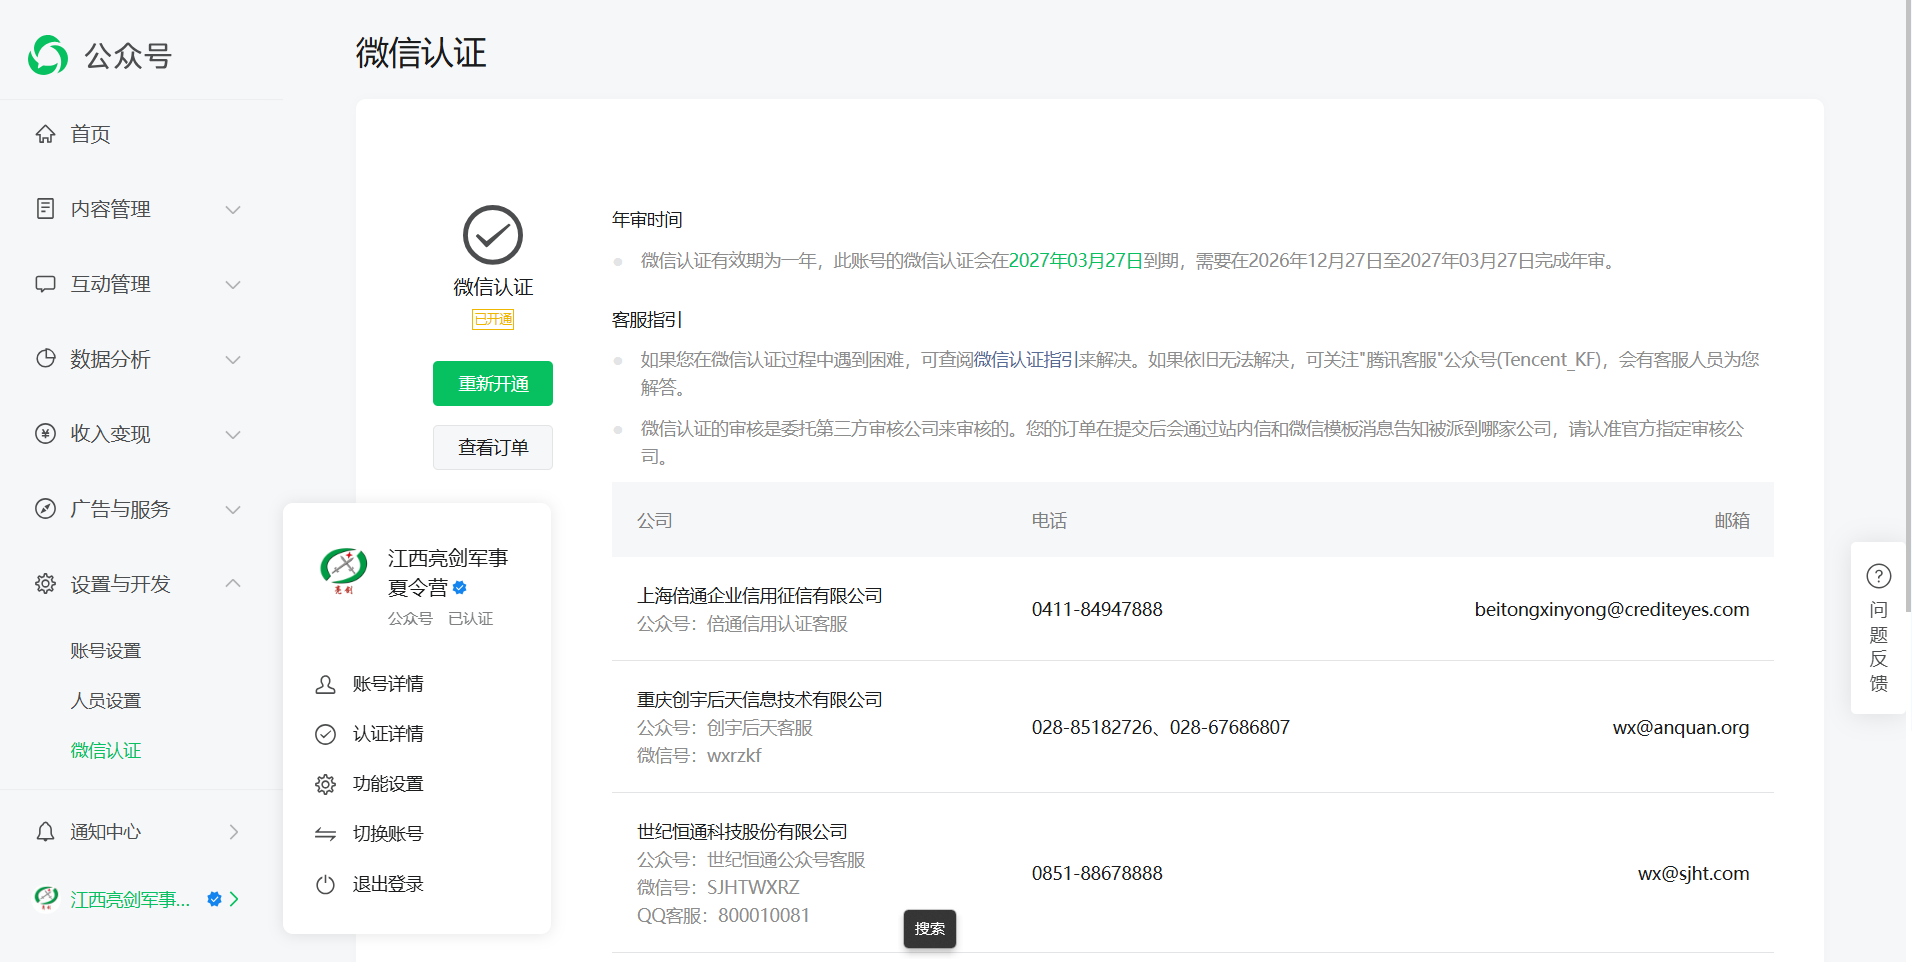Click the account avatar at sidebar bottom
Image resolution: width=1912 pixels, height=962 pixels.
46,898
